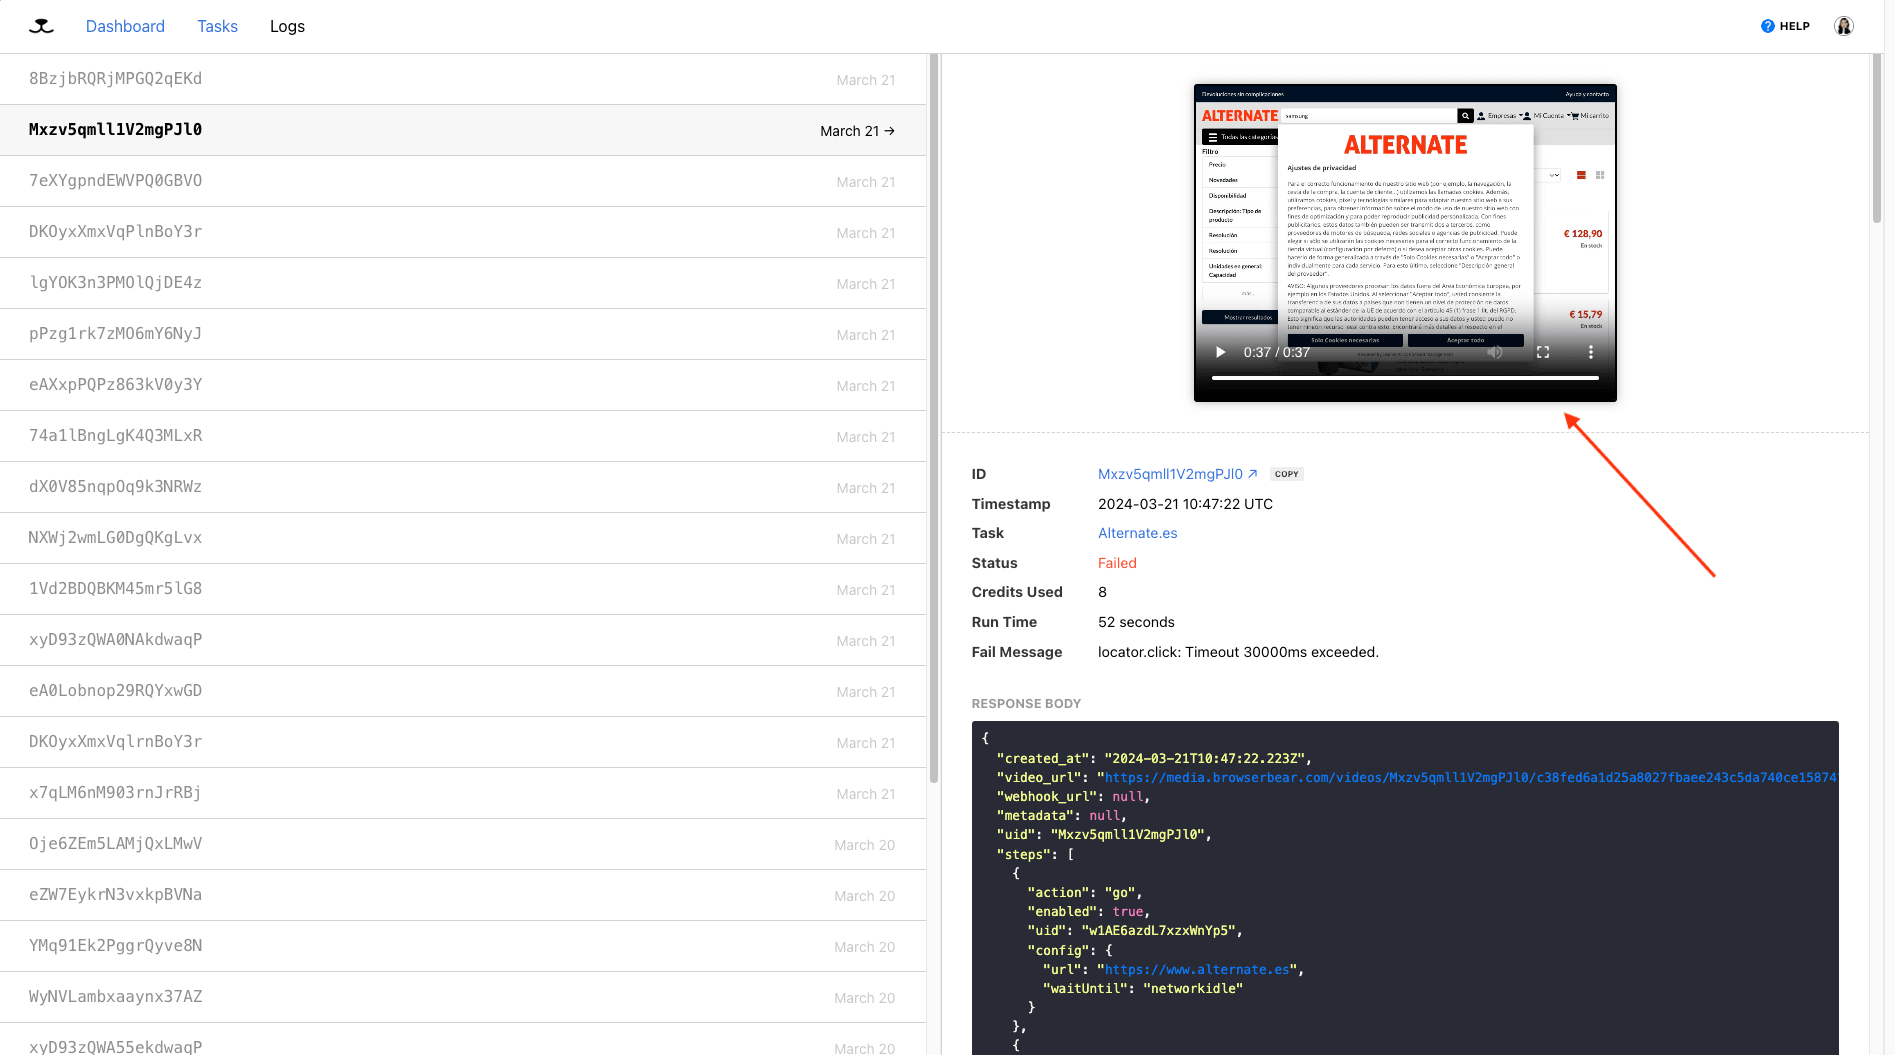The image size is (1895, 1055).
Task: Click the Browserbear logo icon
Action: pyautogui.click(x=41, y=26)
